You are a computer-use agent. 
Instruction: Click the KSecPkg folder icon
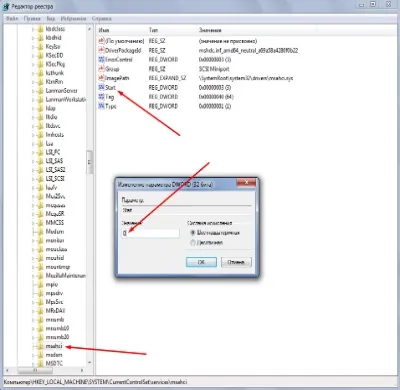click(40, 64)
